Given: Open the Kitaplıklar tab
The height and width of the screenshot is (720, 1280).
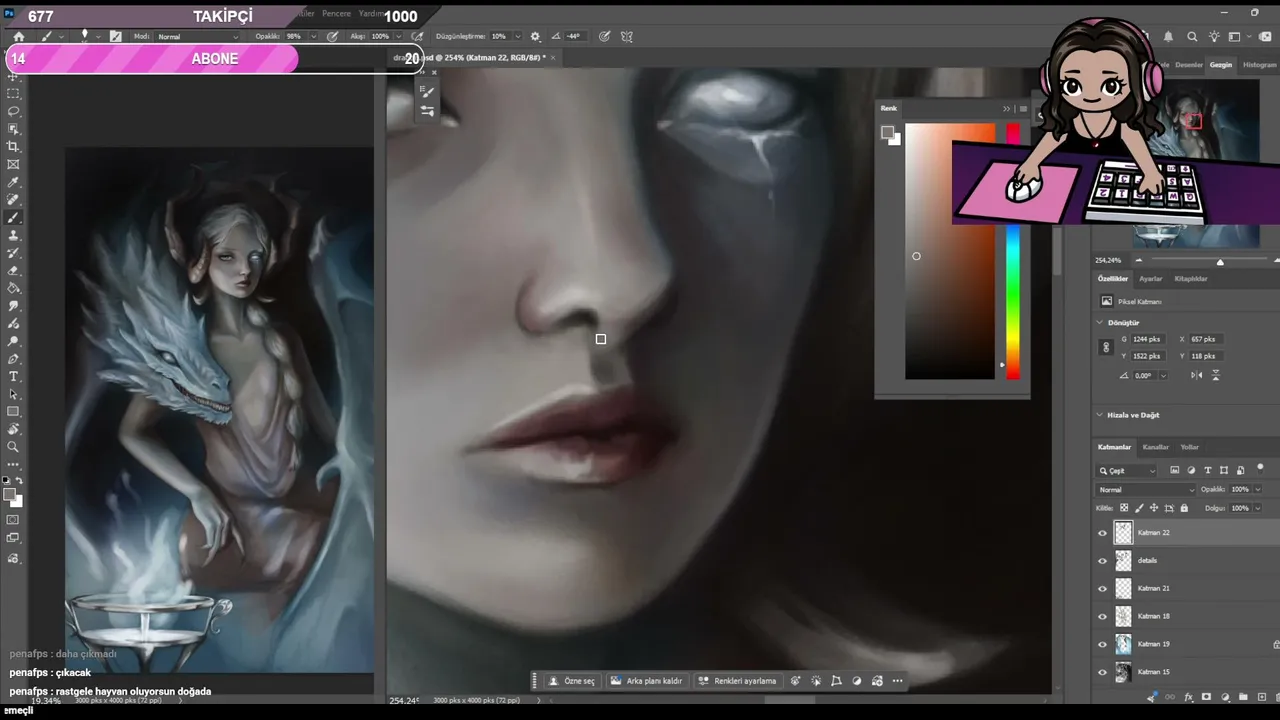Looking at the screenshot, I should [1191, 279].
